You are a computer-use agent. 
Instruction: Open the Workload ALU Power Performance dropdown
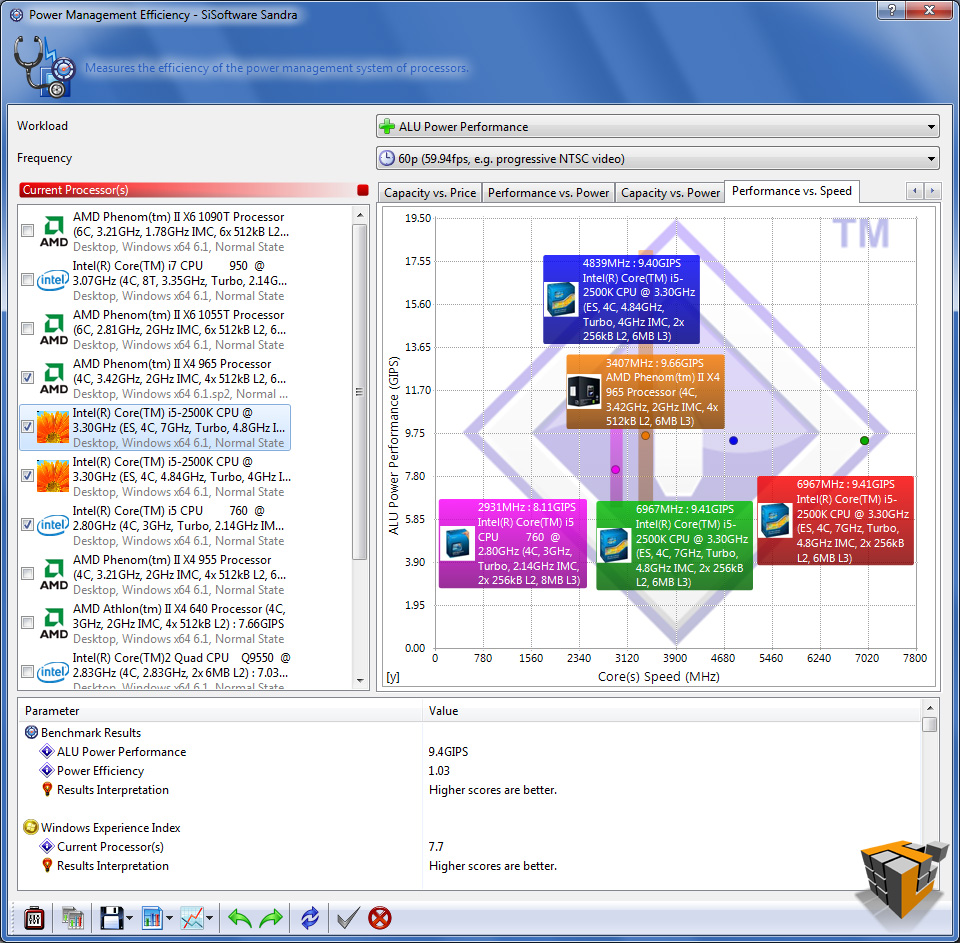tap(658, 127)
